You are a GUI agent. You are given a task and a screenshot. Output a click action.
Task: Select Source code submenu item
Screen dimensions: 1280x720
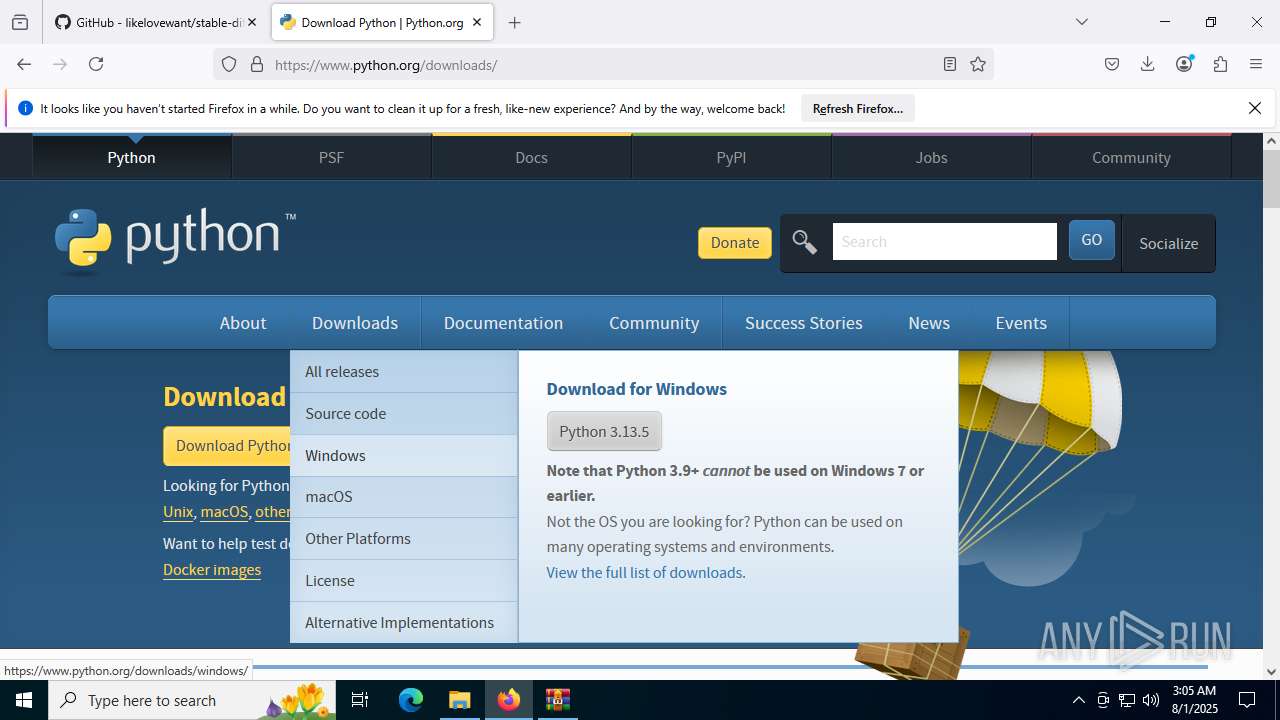404,414
